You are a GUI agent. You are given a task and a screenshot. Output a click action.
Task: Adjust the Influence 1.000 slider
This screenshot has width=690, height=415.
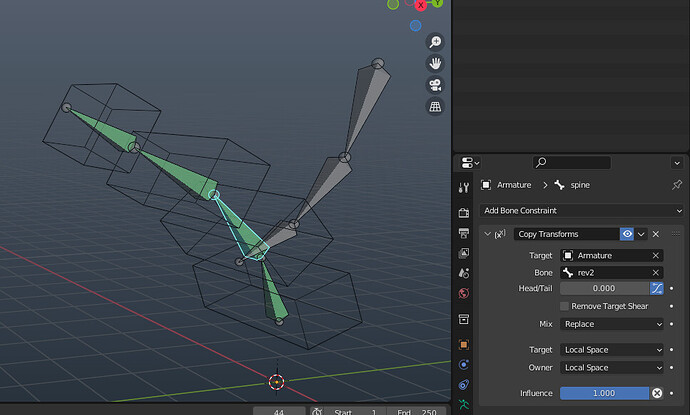click(x=604, y=393)
